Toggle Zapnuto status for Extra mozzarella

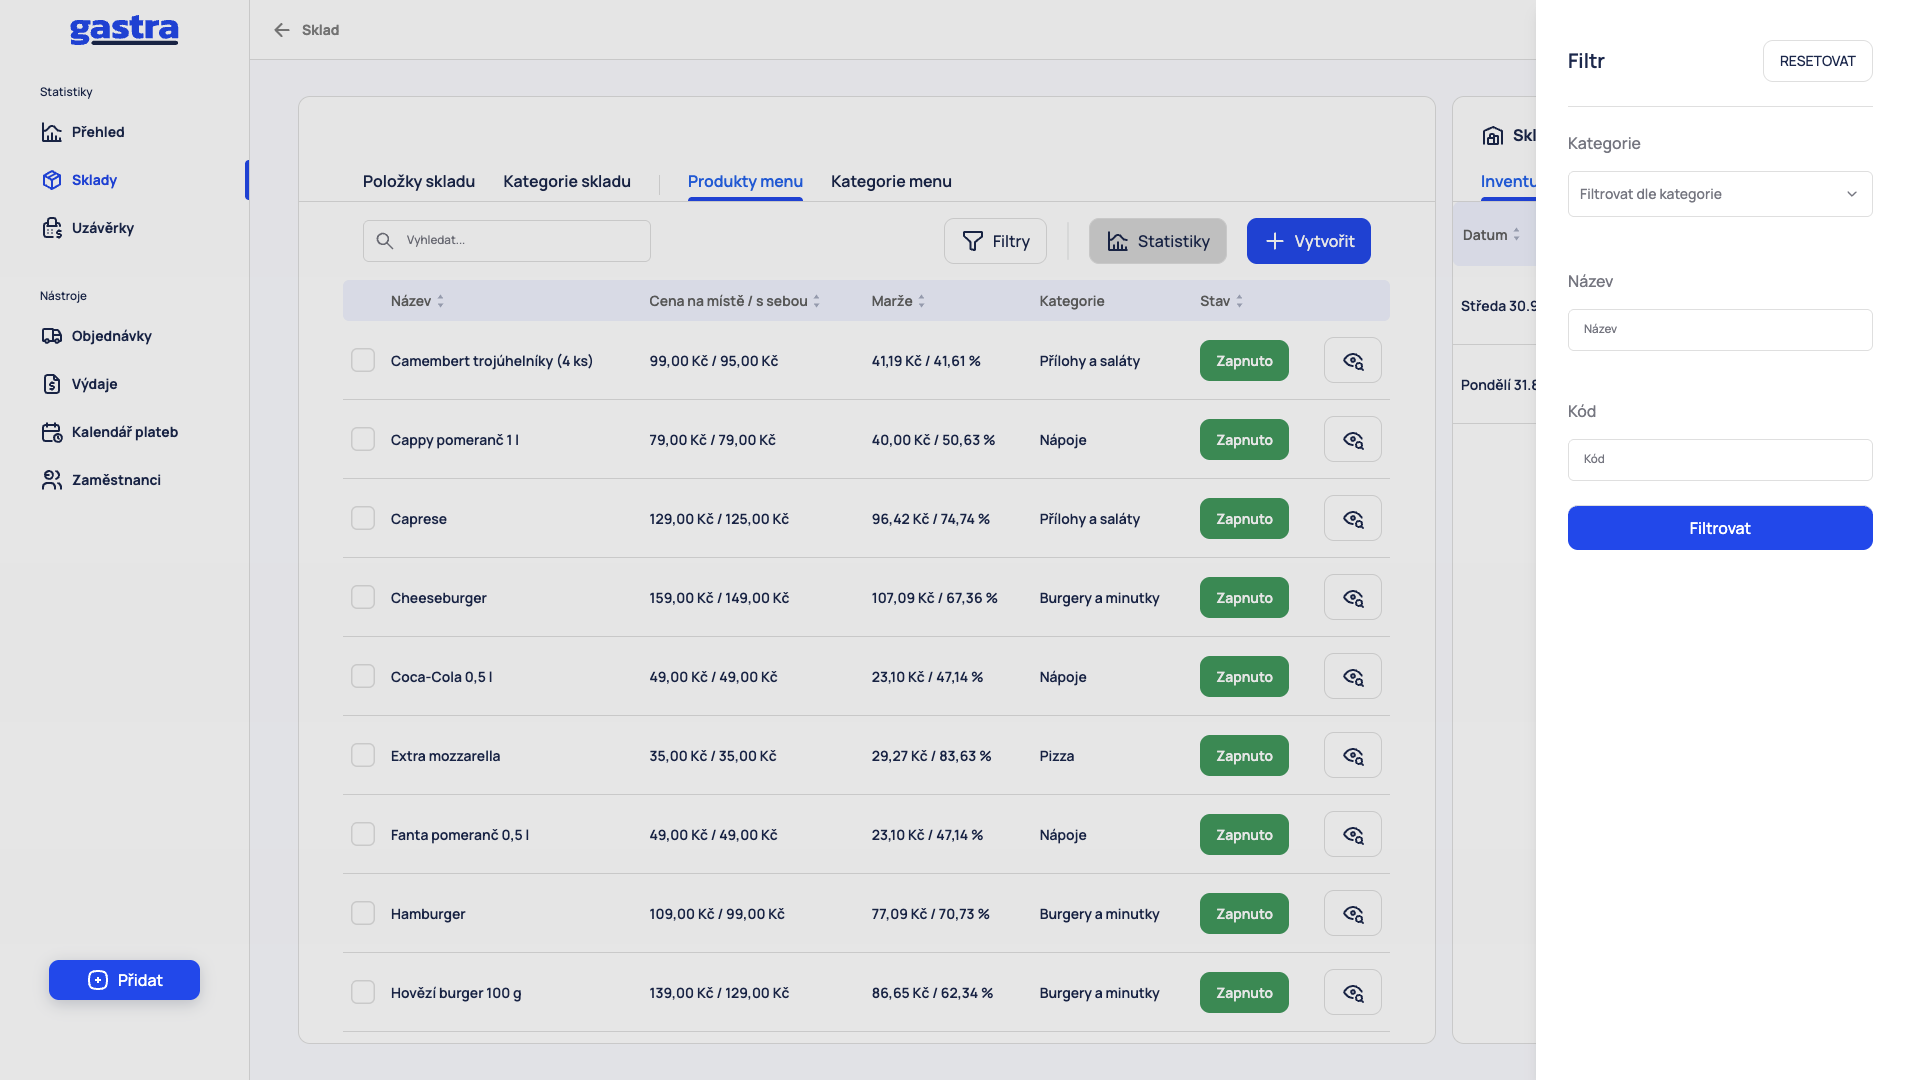click(1244, 756)
